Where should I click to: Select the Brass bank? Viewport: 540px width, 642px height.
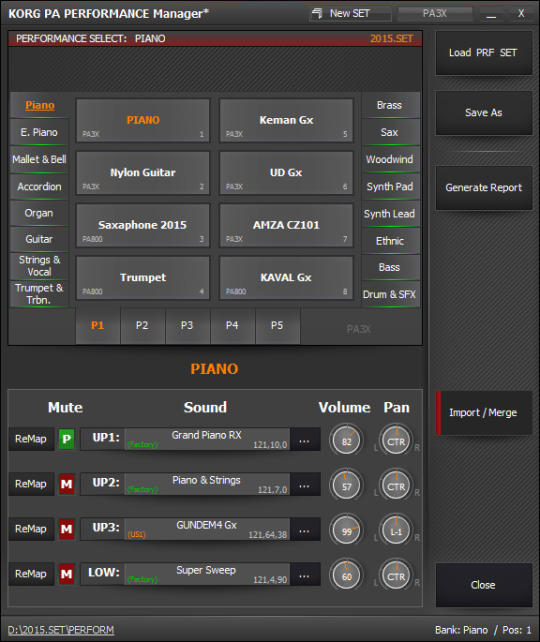tap(391, 105)
